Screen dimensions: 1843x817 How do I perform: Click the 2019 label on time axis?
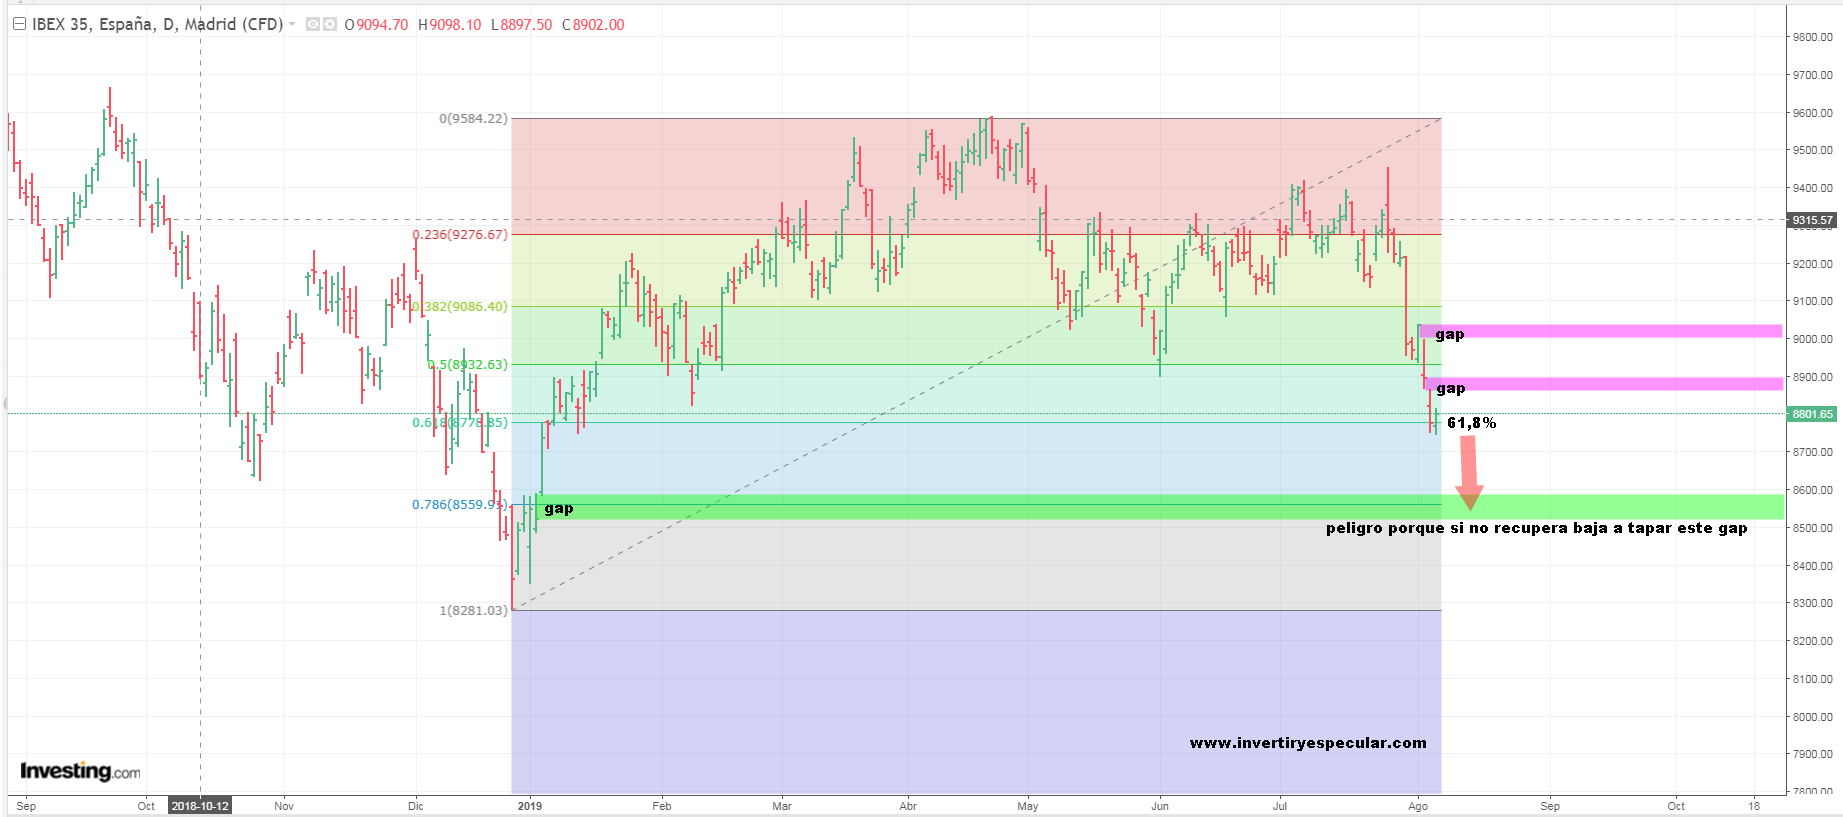click(530, 806)
